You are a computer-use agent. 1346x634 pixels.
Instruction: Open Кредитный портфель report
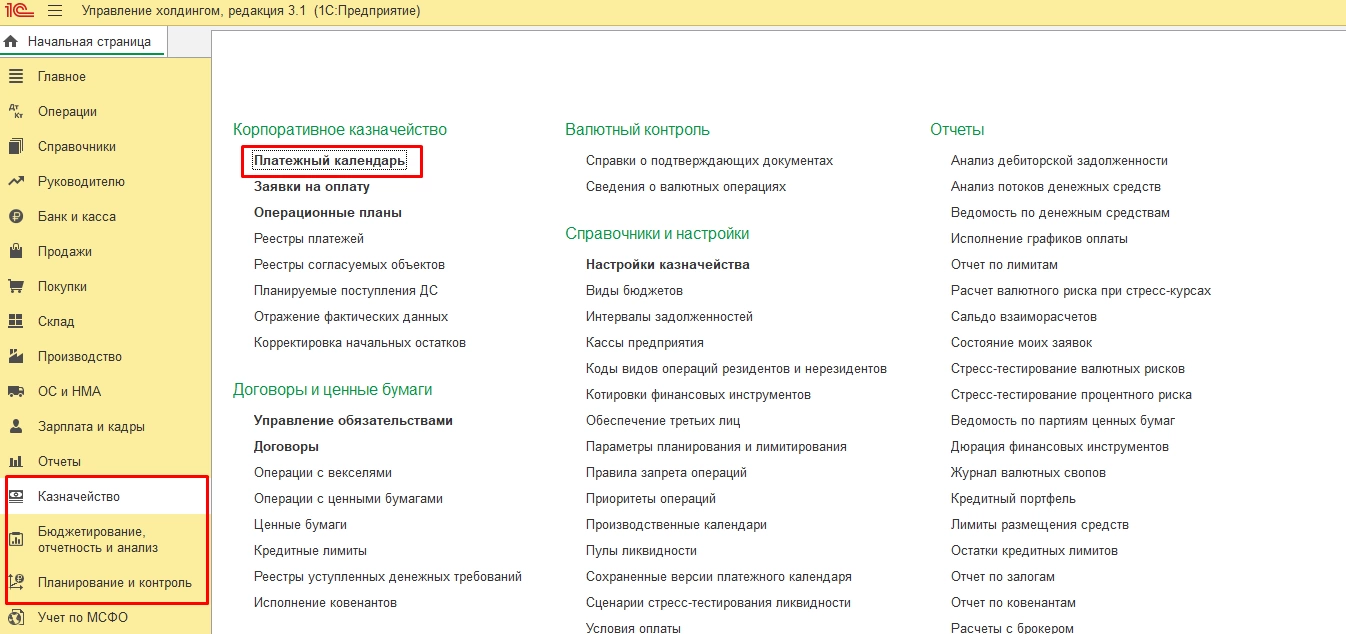[1013, 499]
